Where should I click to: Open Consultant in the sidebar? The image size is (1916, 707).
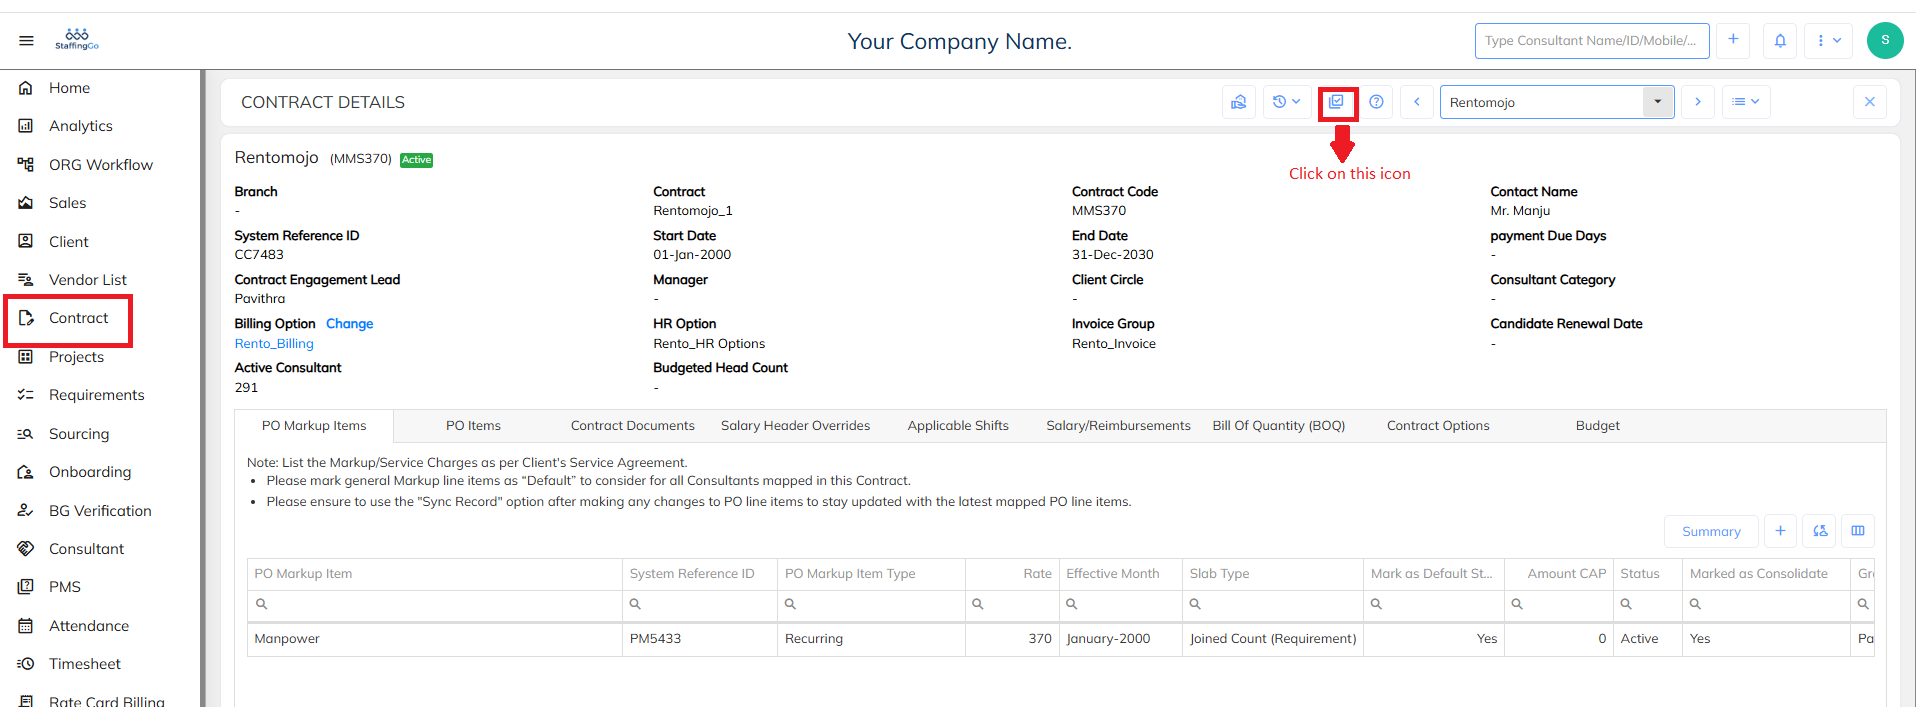click(x=87, y=549)
